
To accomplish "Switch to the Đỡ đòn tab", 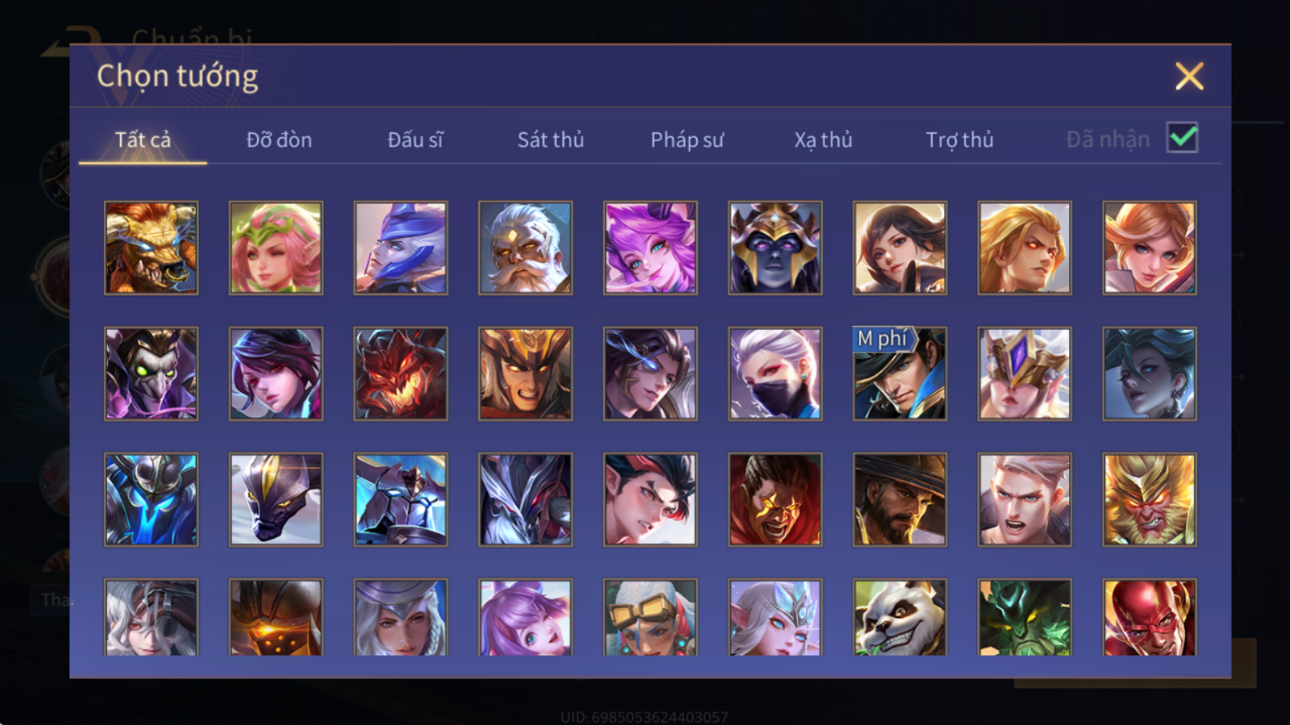I will tap(279, 140).
